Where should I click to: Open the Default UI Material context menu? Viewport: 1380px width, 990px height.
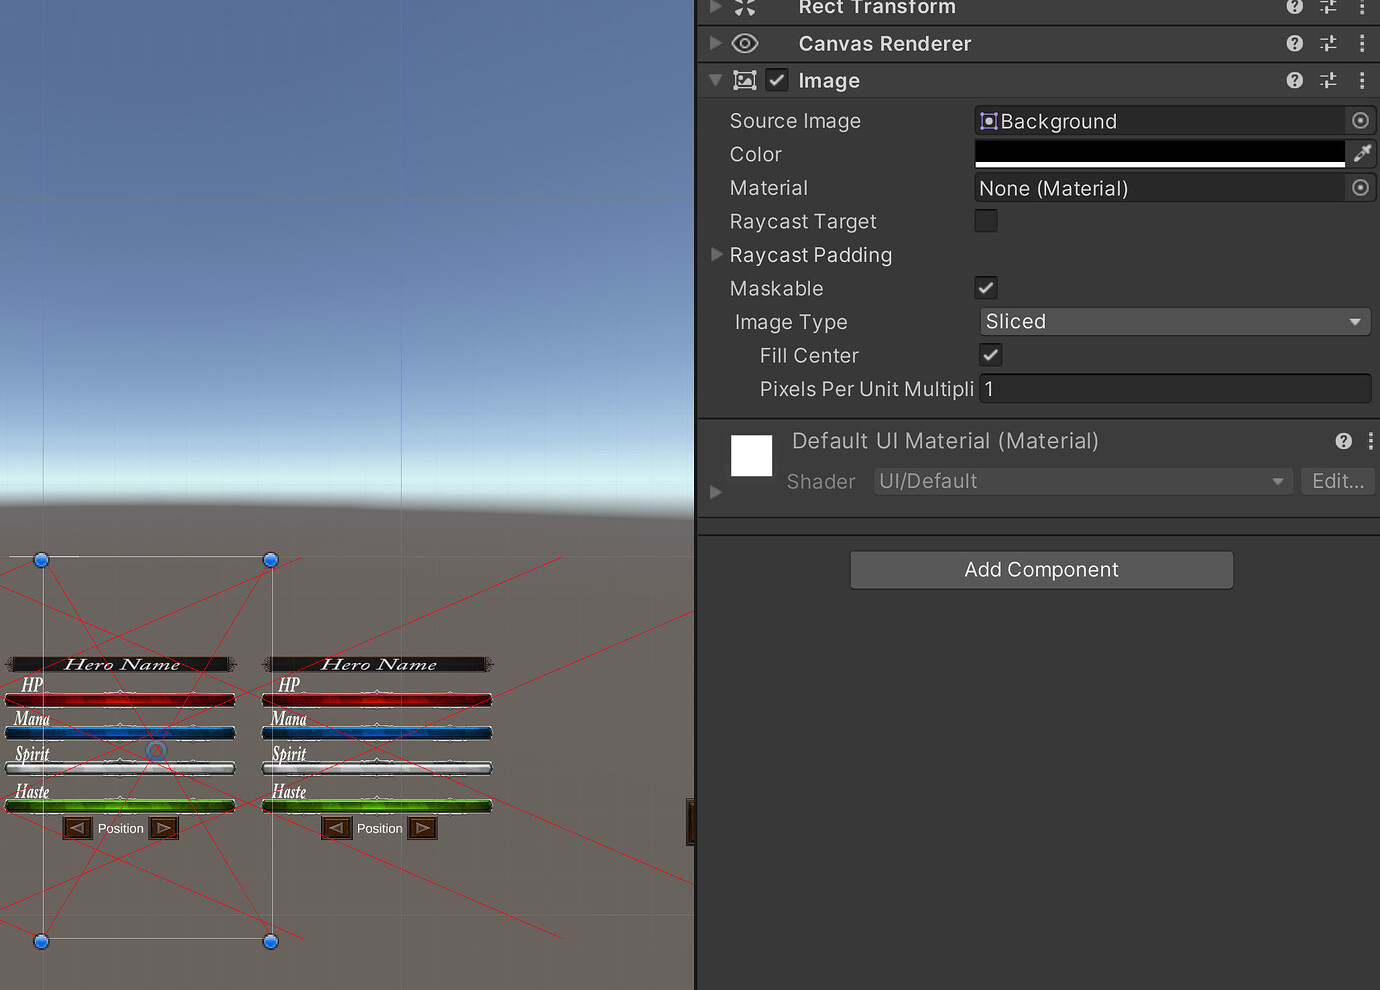click(1370, 440)
